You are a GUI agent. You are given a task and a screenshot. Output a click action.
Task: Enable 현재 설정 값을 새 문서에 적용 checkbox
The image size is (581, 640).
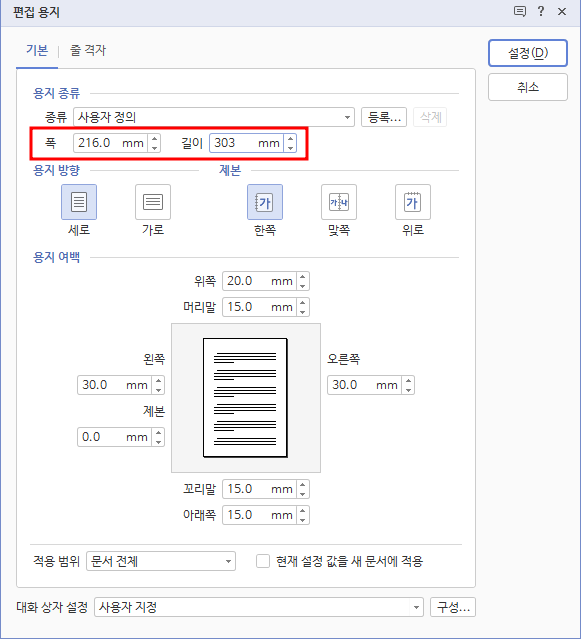[263, 561]
